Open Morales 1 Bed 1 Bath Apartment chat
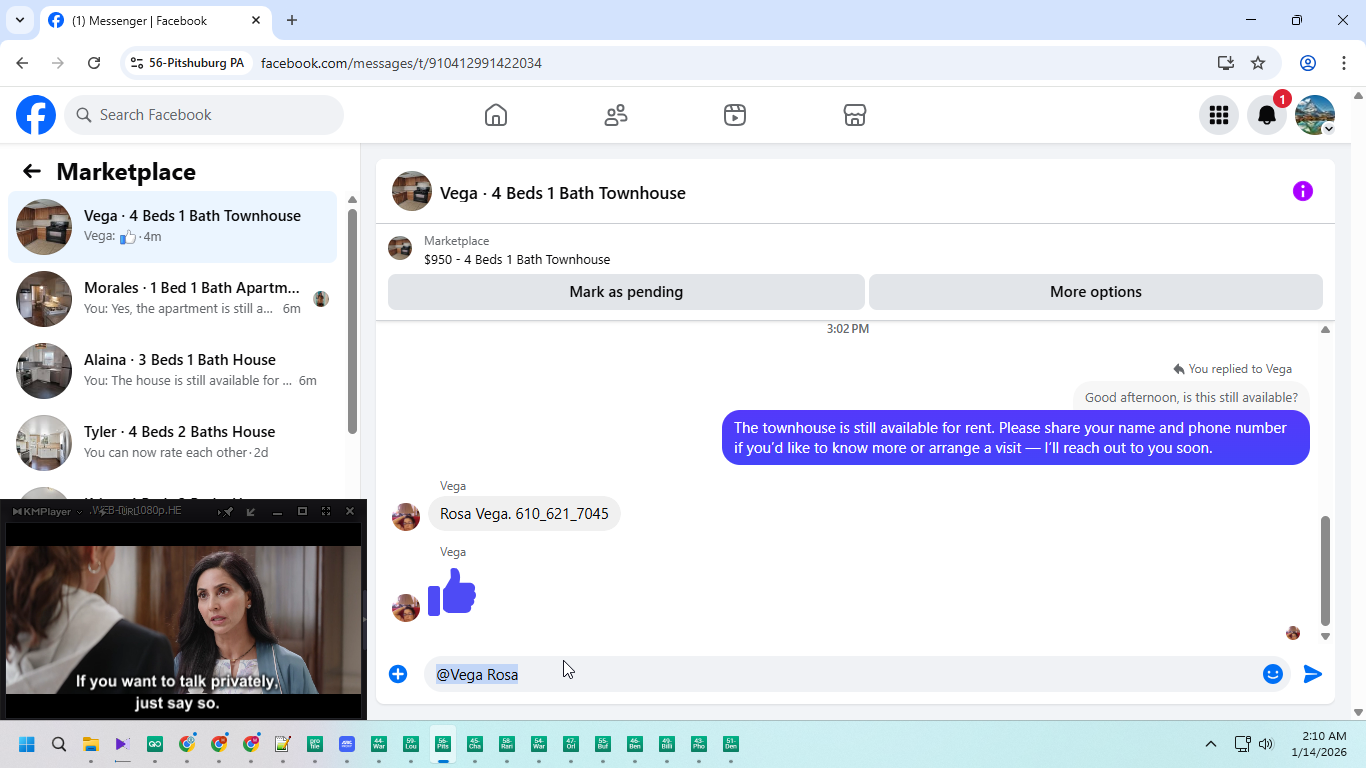1366x768 pixels. coord(173,299)
